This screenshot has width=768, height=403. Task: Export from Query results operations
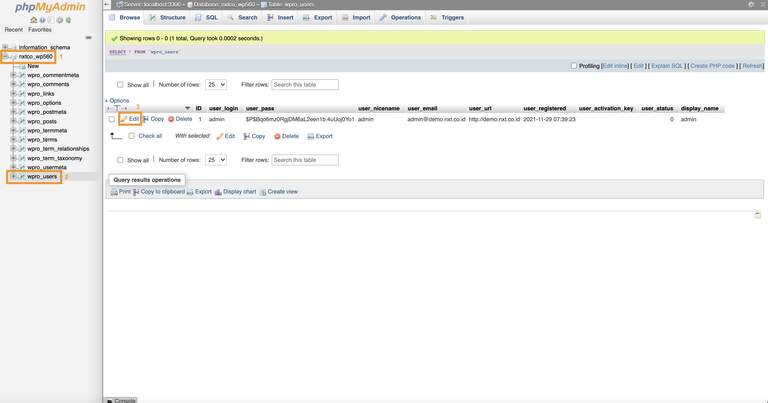[199, 191]
